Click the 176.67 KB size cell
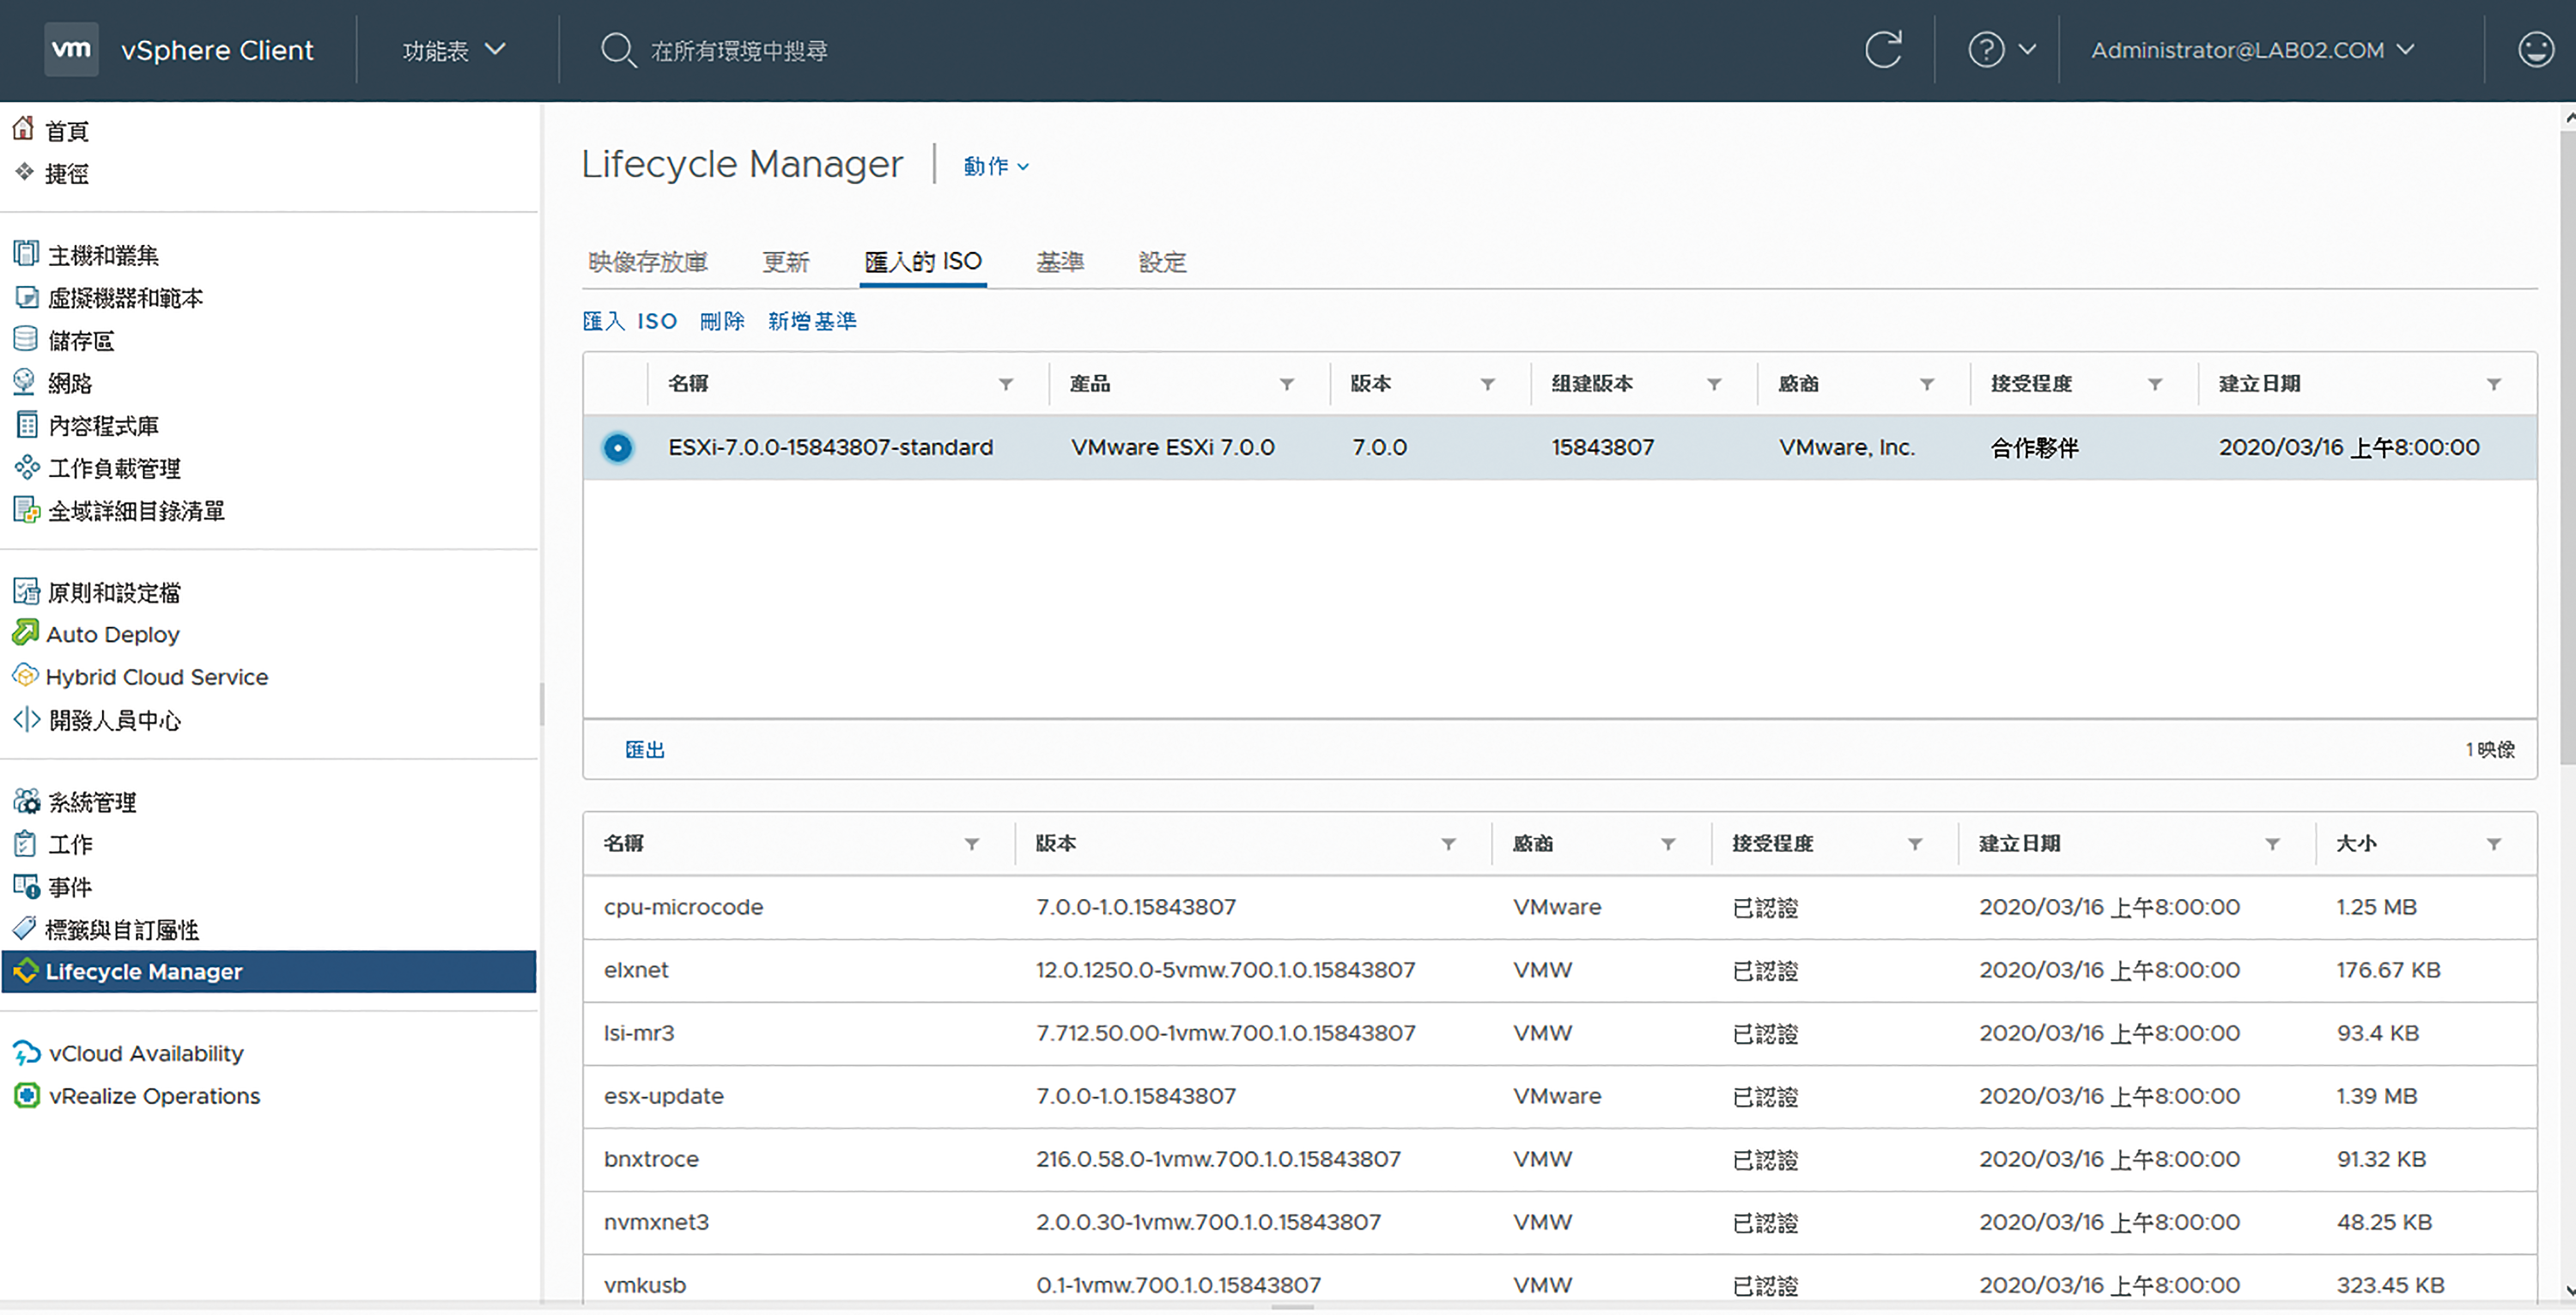The width and height of the screenshot is (2576, 1315). (x=2388, y=971)
